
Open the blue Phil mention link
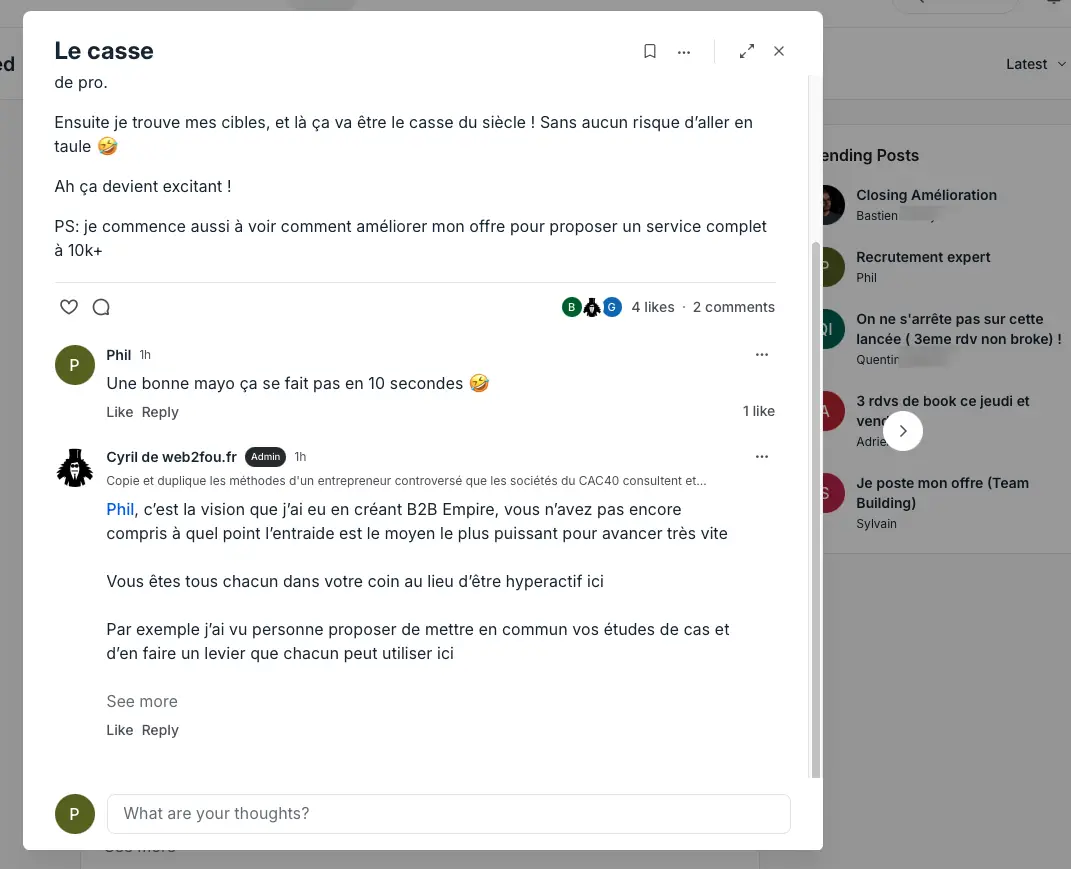tap(120, 510)
